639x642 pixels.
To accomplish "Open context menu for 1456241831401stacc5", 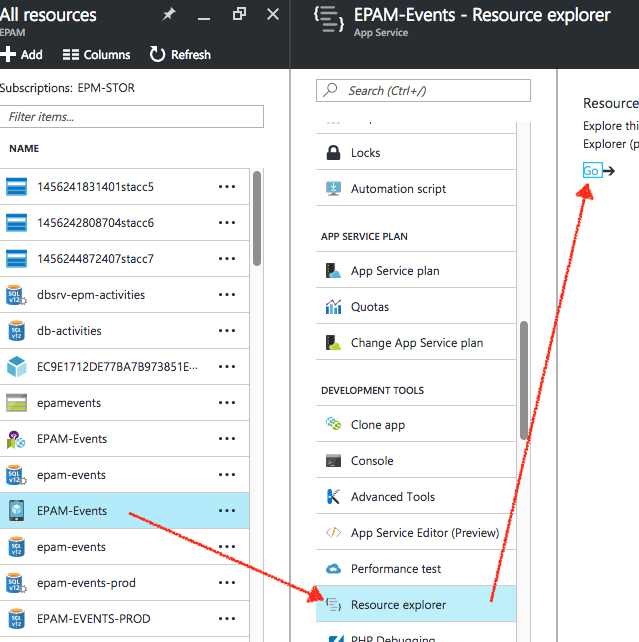I will pyautogui.click(x=227, y=187).
